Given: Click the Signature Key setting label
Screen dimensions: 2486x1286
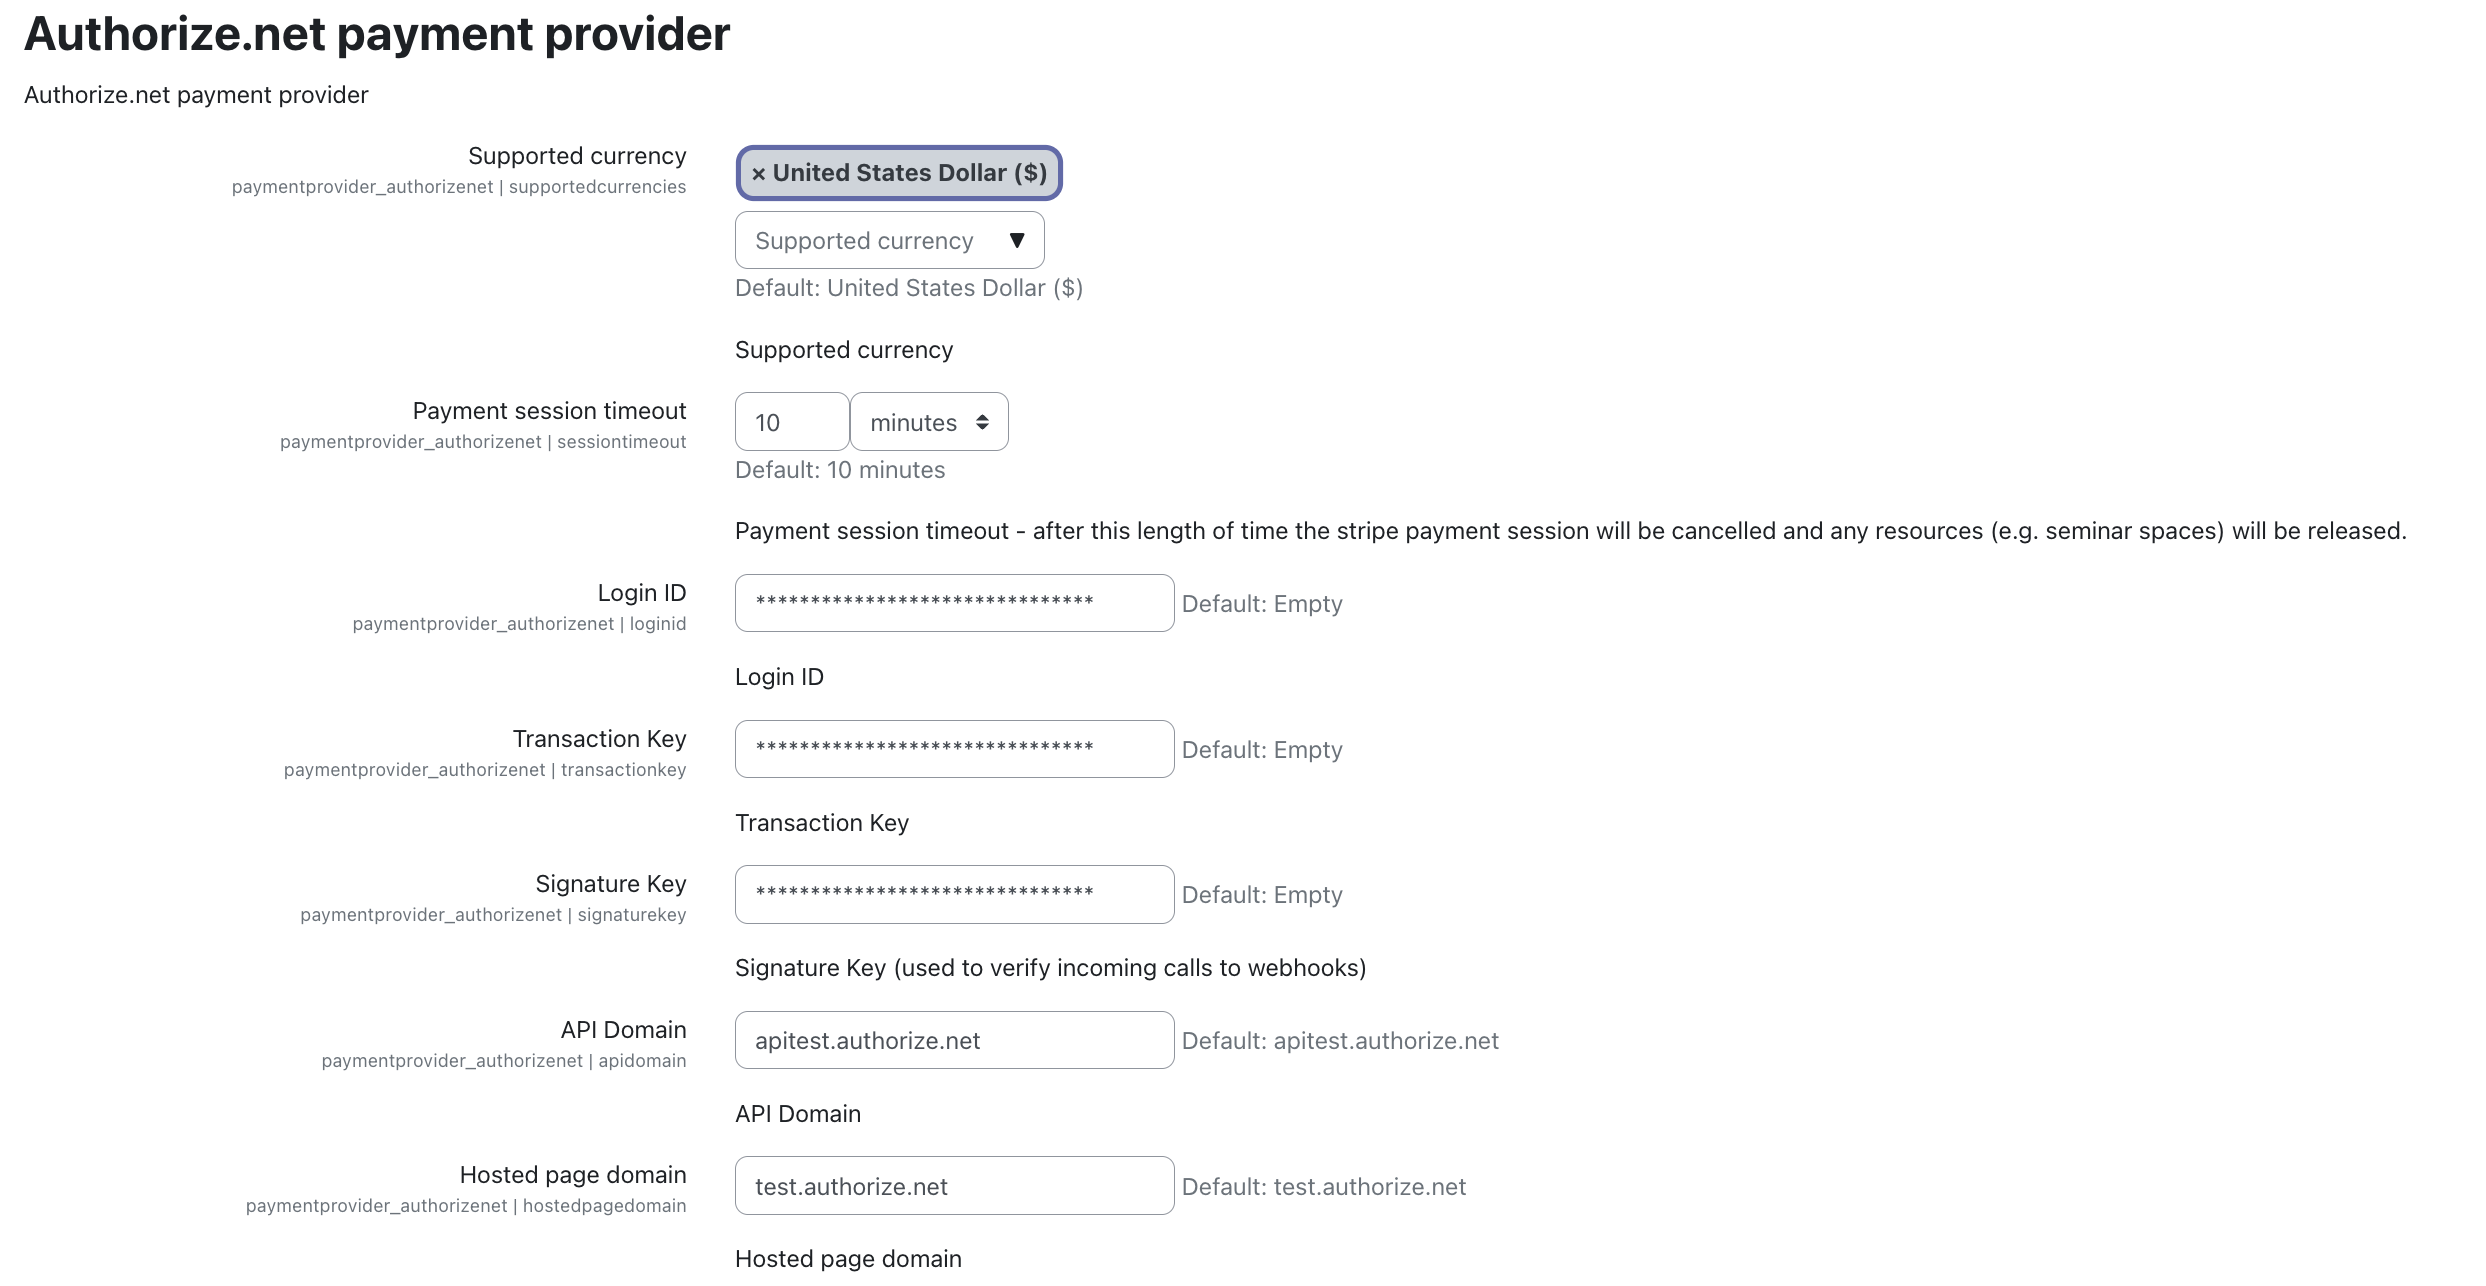Looking at the screenshot, I should pyautogui.click(x=610, y=884).
